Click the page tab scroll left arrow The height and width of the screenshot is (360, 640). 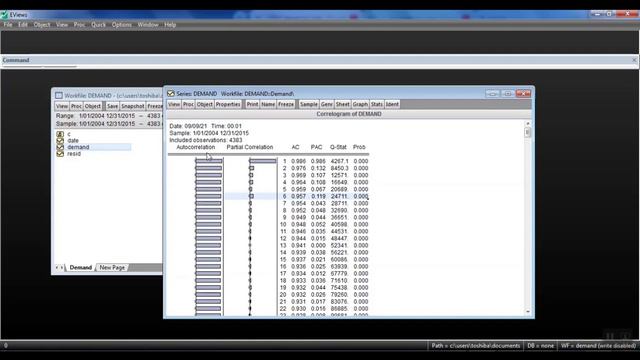57,268
